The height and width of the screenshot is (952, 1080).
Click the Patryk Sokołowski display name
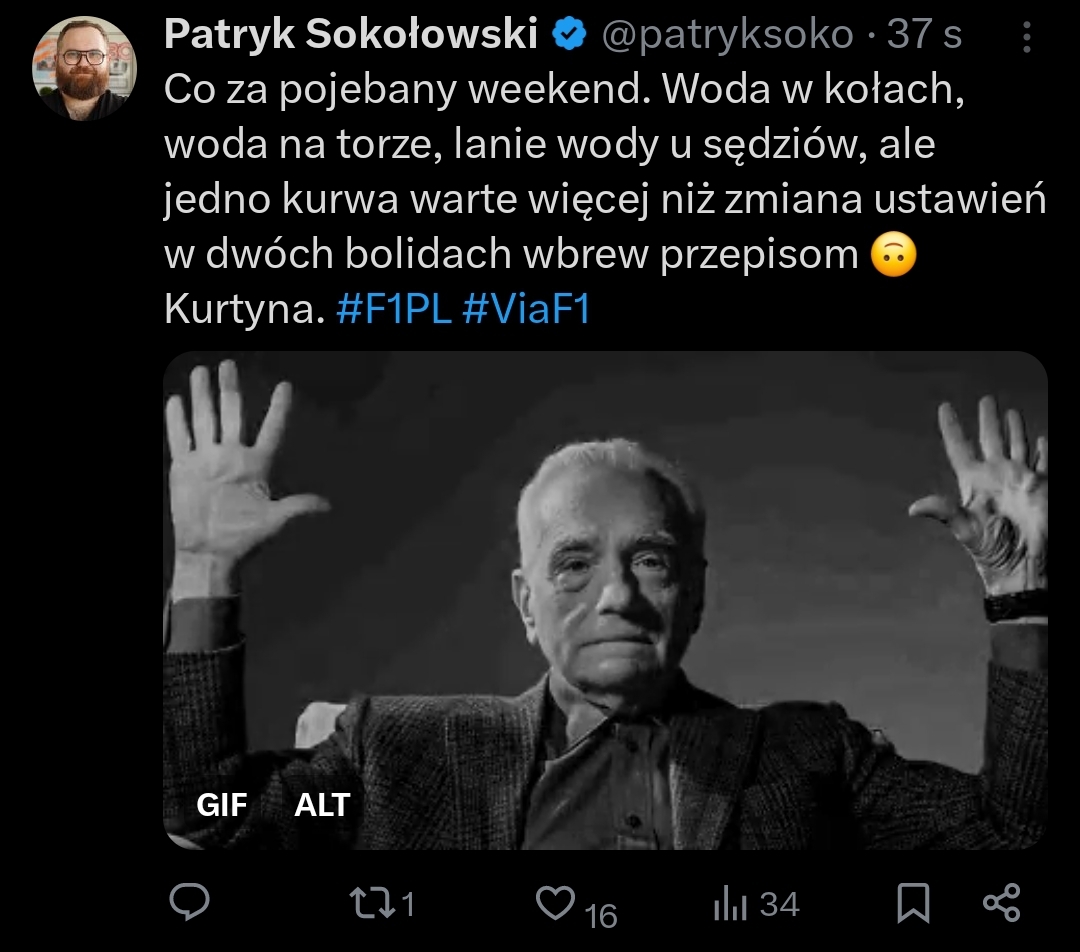(x=351, y=34)
